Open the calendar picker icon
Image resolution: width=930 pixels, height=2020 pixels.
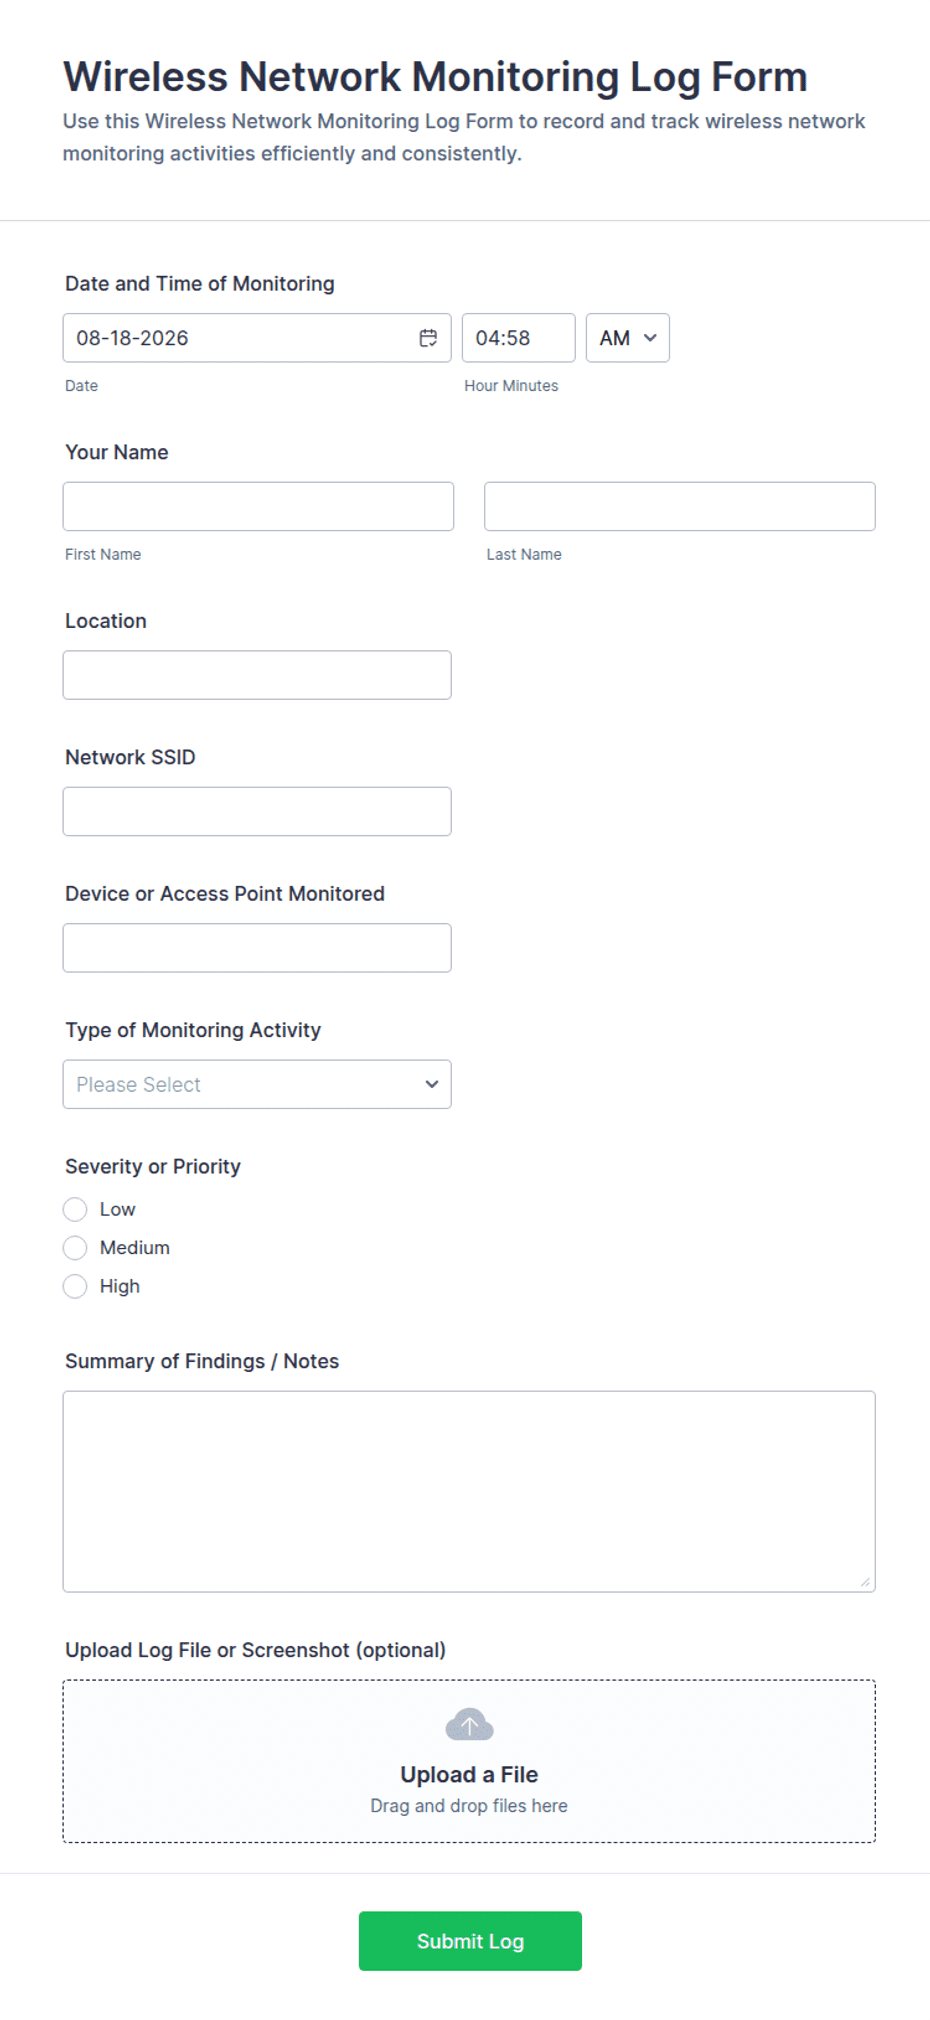(x=428, y=338)
